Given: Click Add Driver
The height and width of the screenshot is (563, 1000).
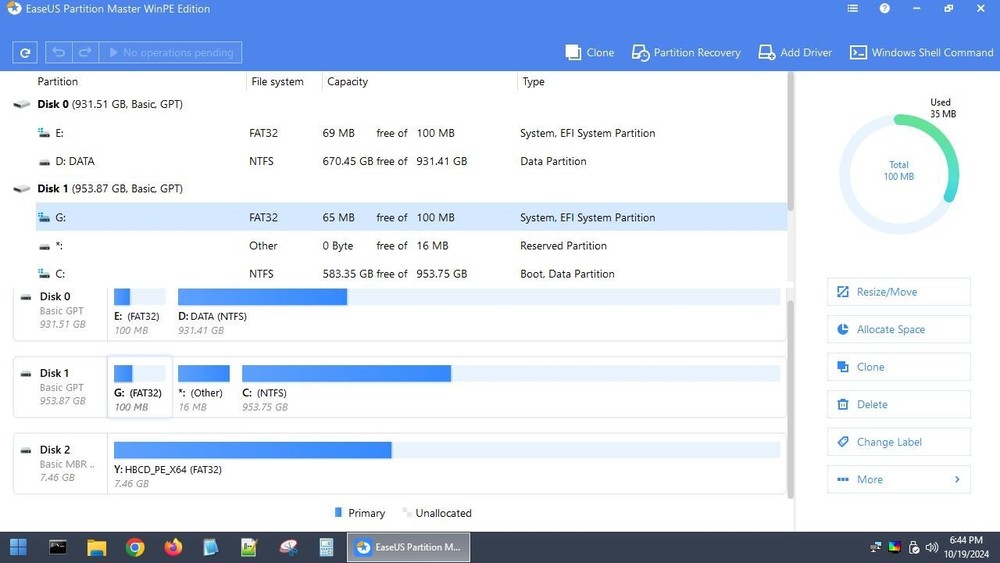Looking at the screenshot, I should coord(795,52).
